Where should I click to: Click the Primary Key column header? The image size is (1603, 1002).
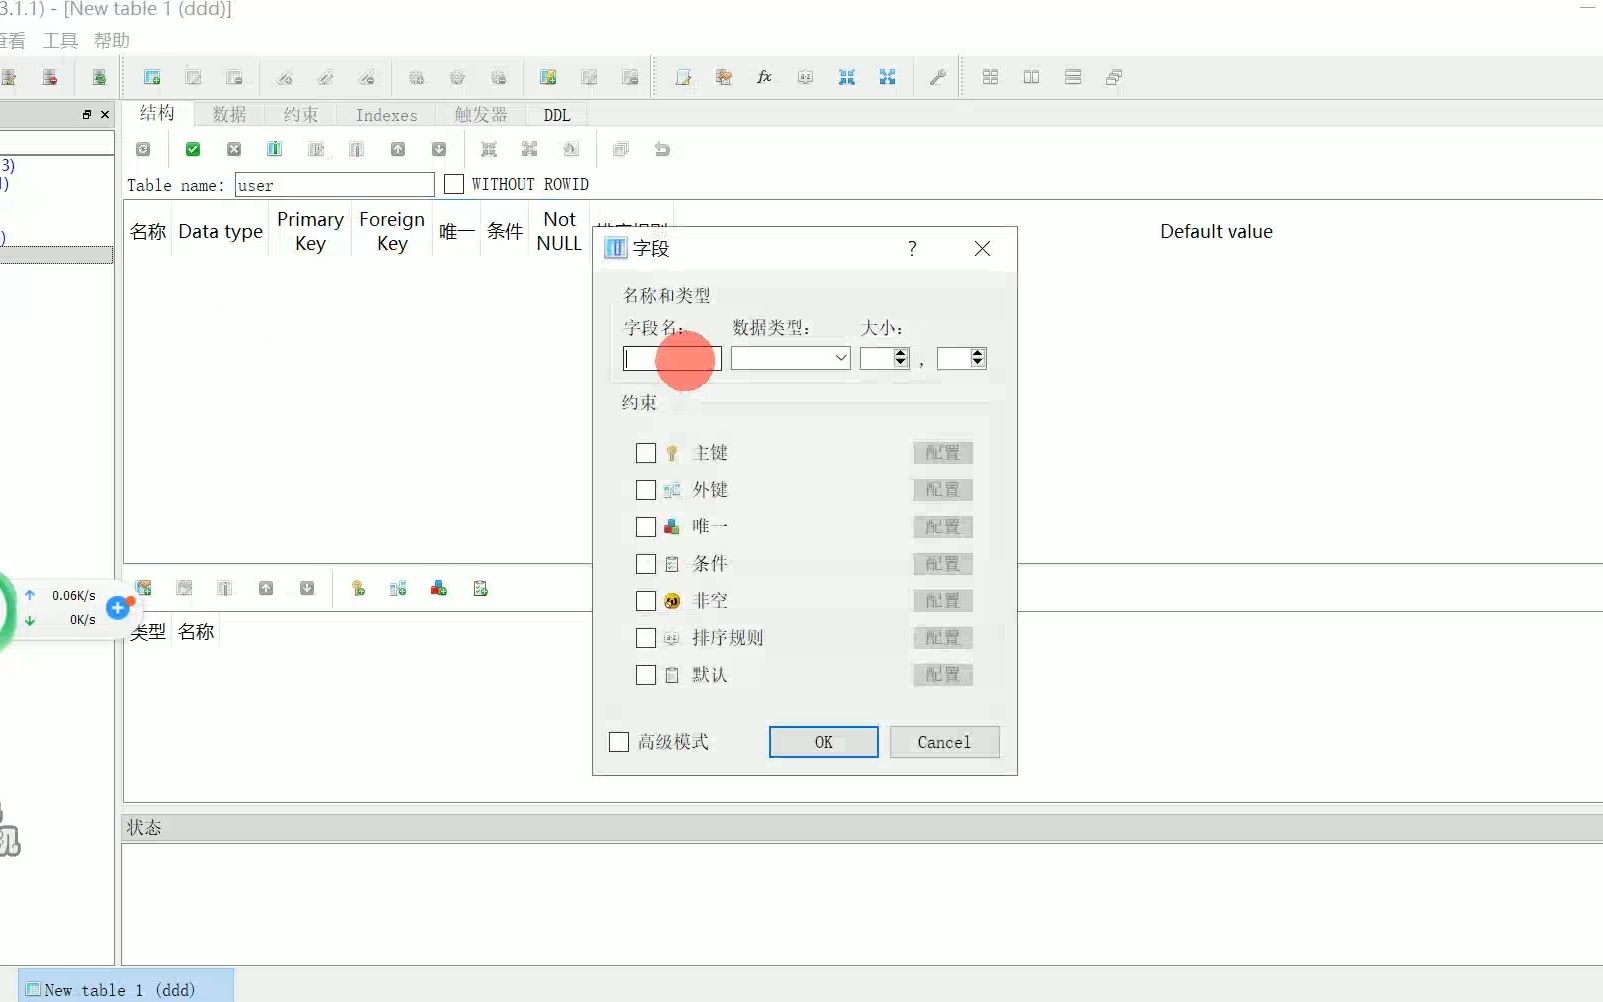click(x=310, y=231)
